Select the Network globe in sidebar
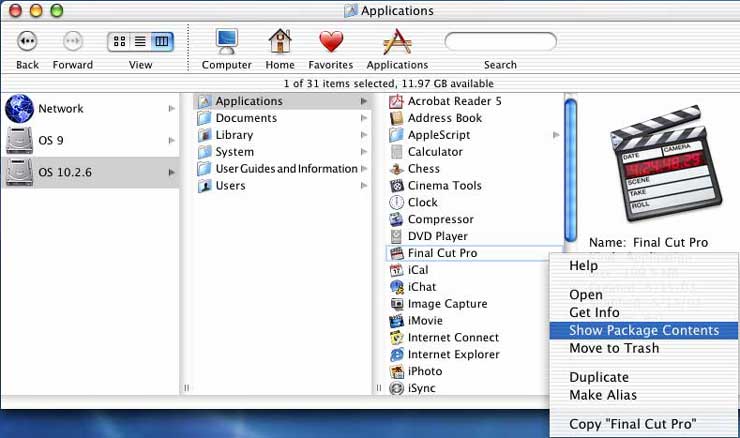This screenshot has height=438, width=740. point(20,108)
